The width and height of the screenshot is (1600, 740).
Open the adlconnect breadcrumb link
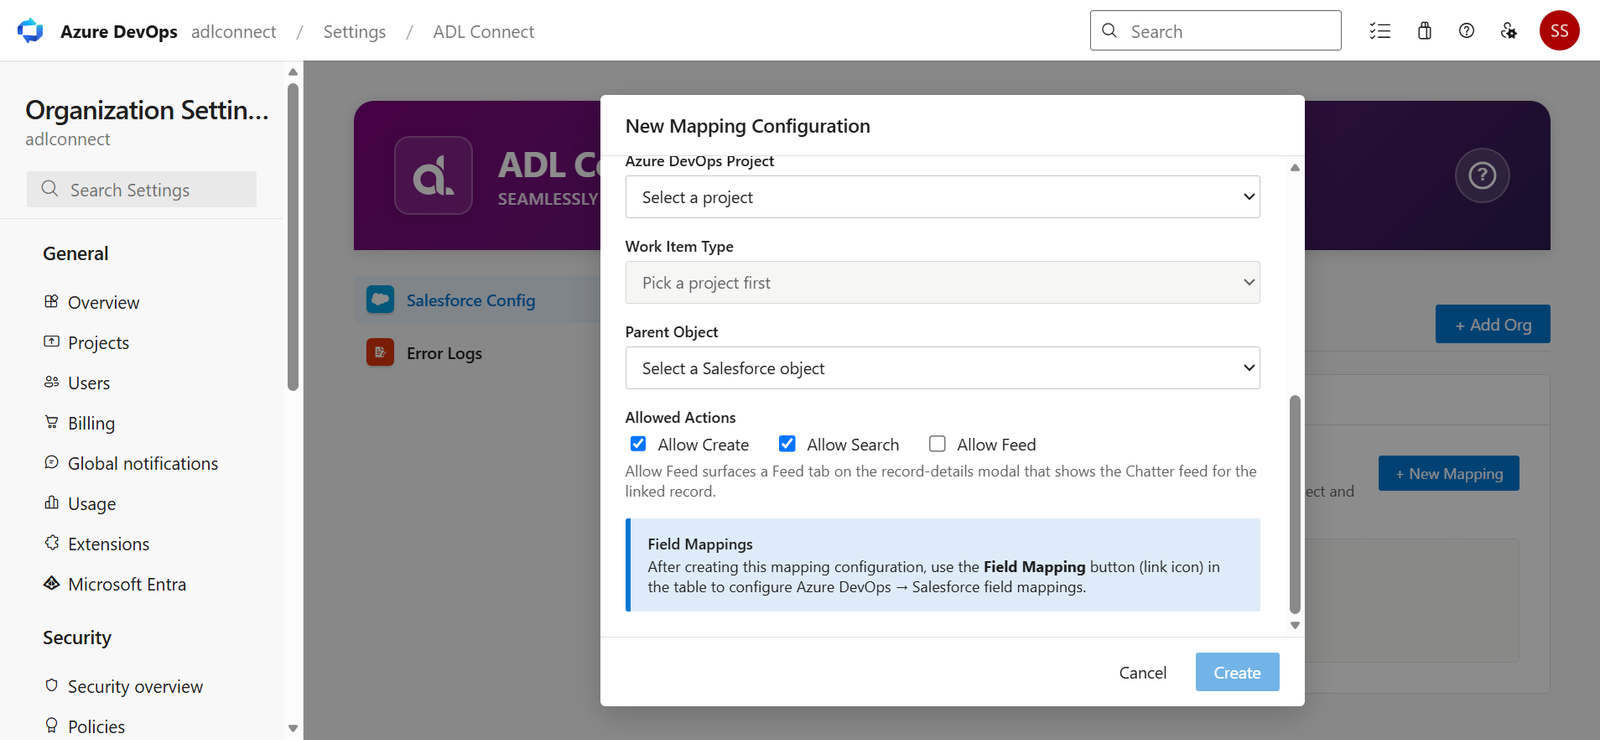(x=234, y=31)
